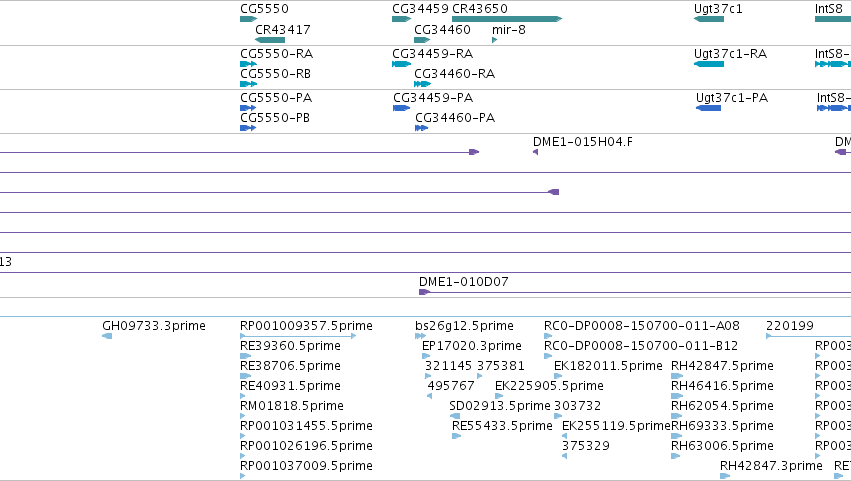Select the RH42847.5prime EST arrow
851x481 pixels.
(677, 376)
